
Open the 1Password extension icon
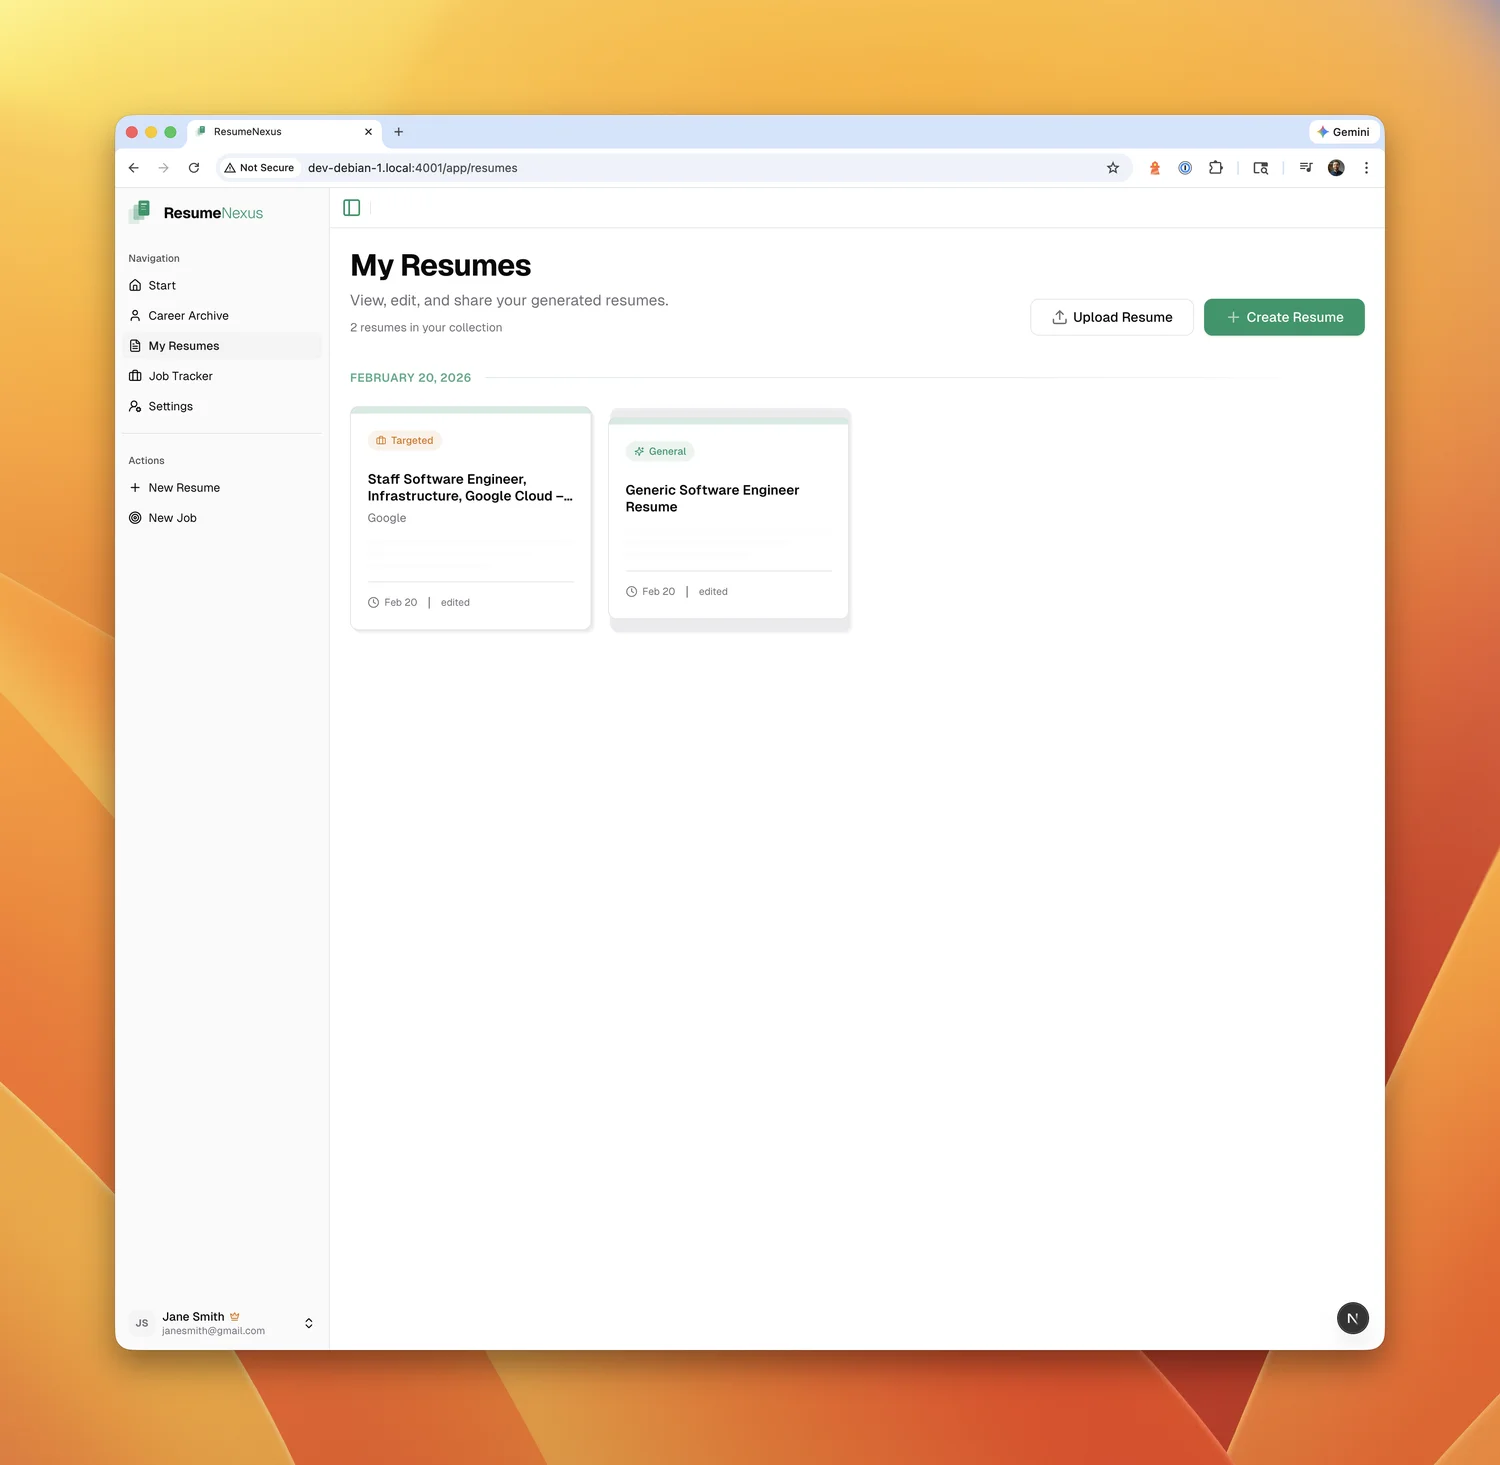point(1185,168)
